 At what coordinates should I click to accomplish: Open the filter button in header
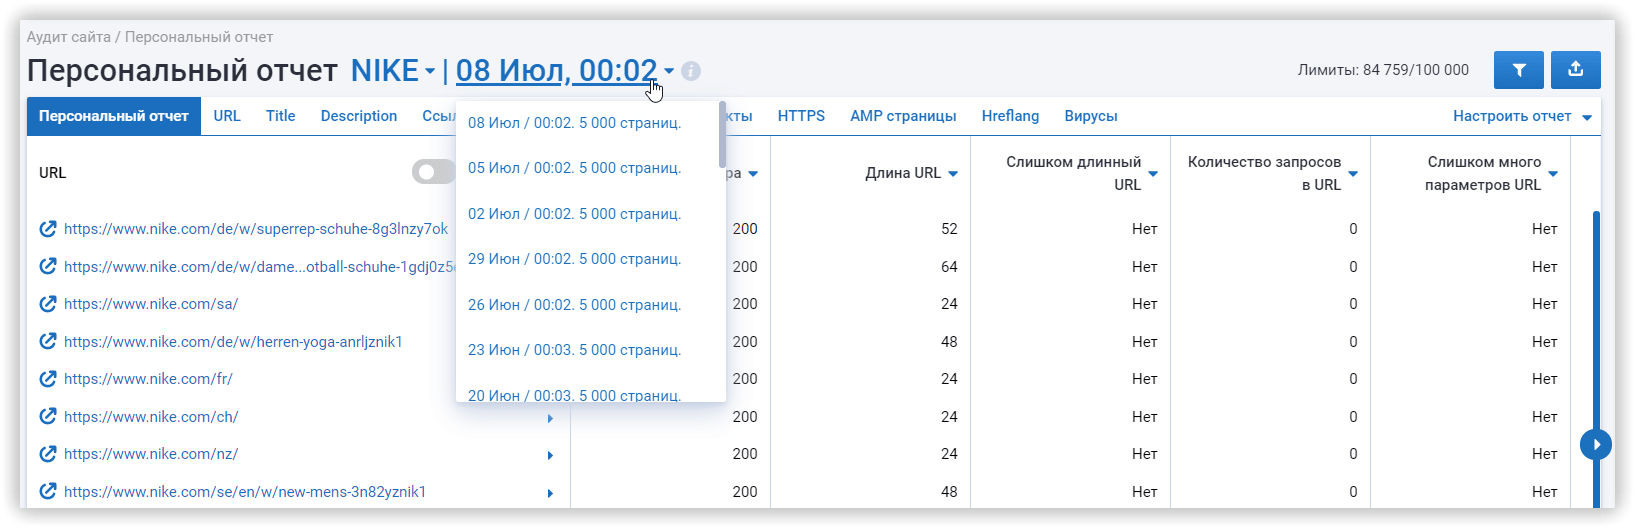[x=1518, y=70]
